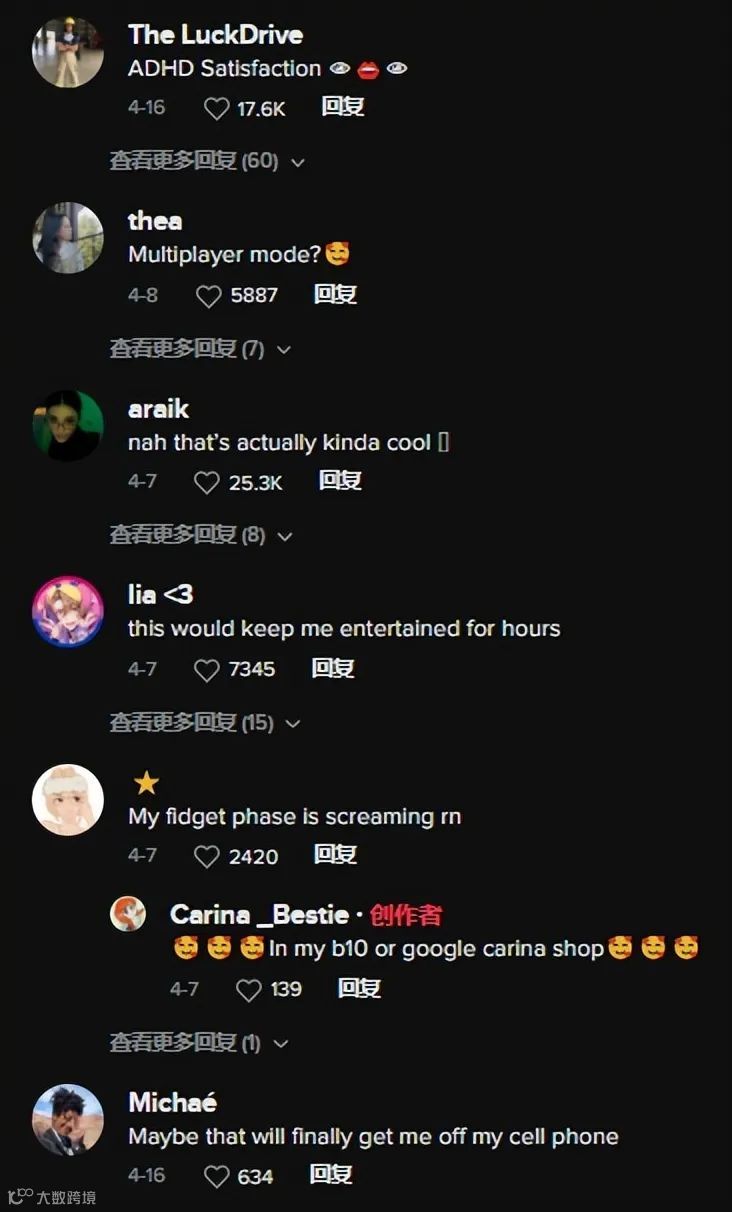Image resolution: width=732 pixels, height=1212 pixels.
Task: Heart lia <3's entertained comment
Action: tap(206, 670)
